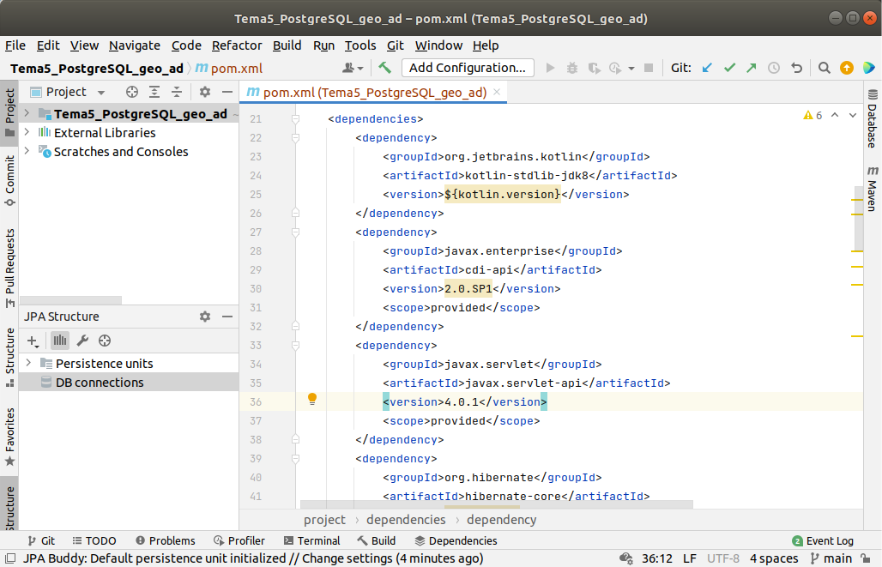This screenshot has width=882, height=567.
Task: Open the Profiler tool window
Action: point(239,541)
